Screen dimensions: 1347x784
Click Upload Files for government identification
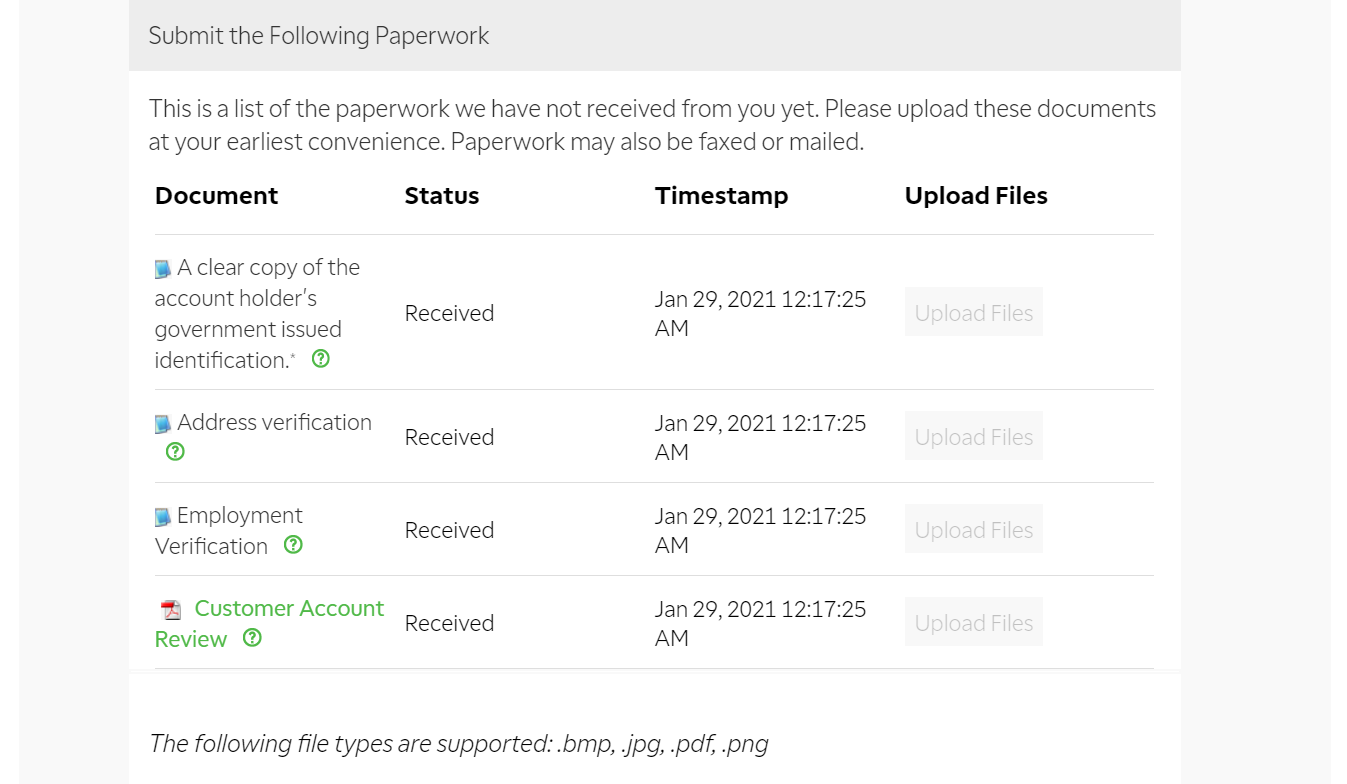coord(973,312)
